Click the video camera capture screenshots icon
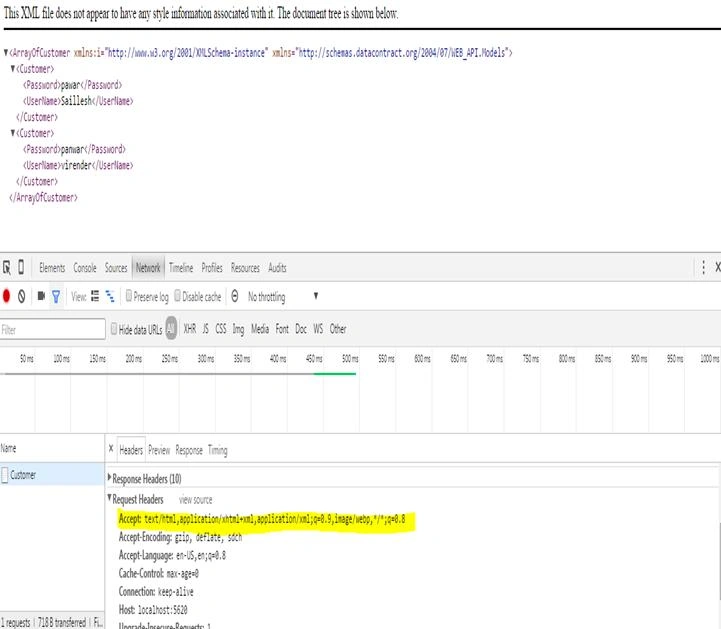Viewport: 721px width, 629px height. 41,296
